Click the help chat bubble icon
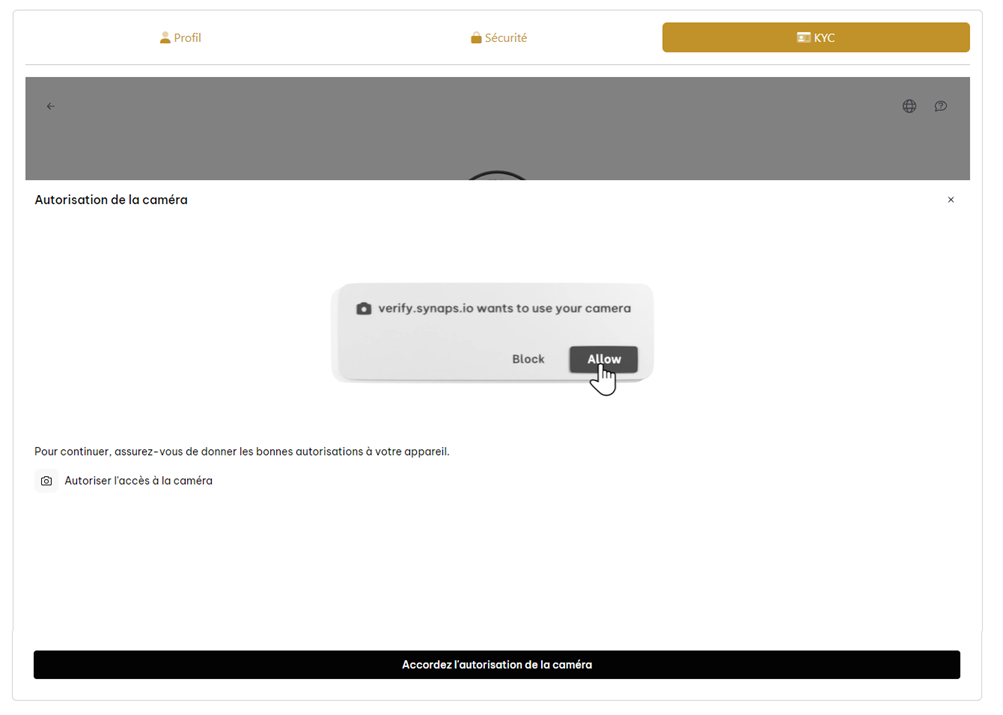1003x715 pixels. coord(940,106)
